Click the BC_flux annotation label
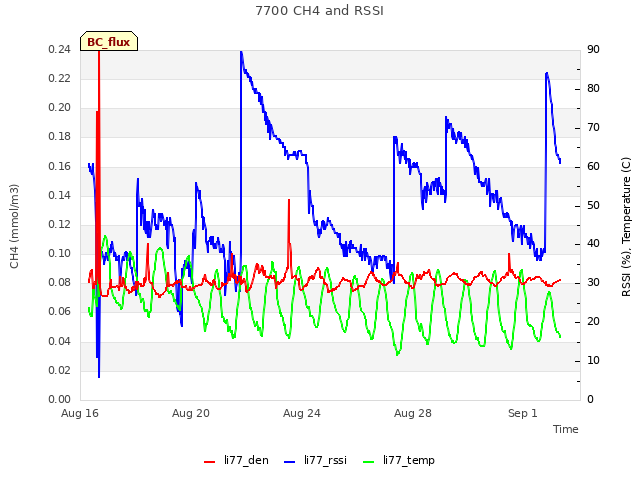 109,41
